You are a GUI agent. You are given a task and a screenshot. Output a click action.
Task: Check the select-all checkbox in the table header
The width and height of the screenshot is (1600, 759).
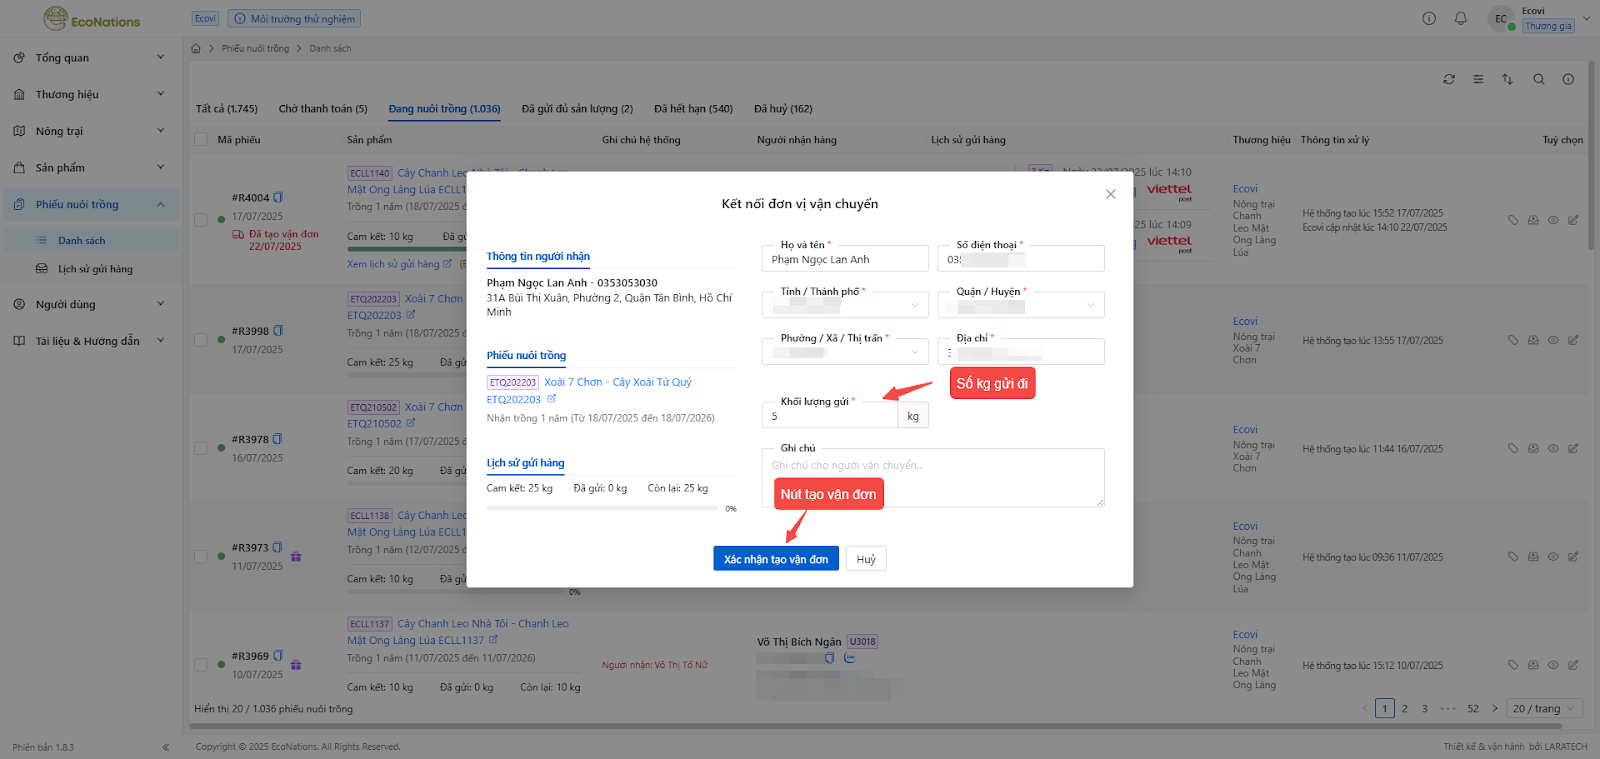201,140
